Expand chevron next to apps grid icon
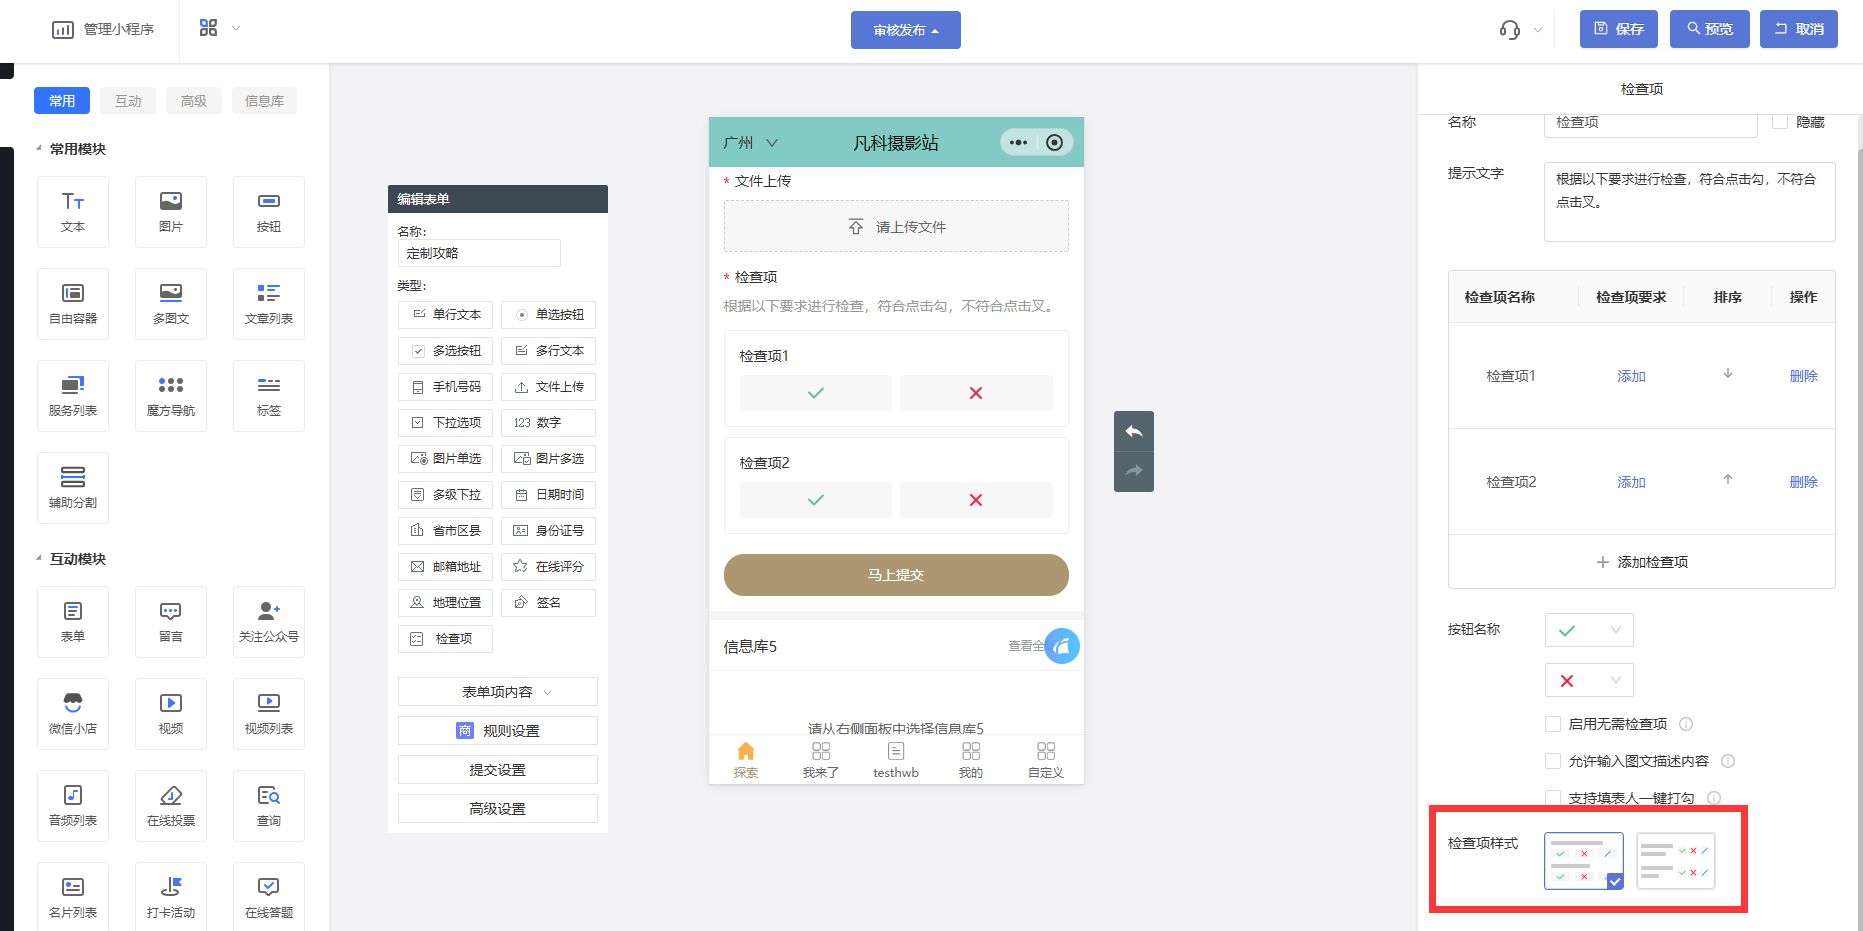 click(236, 28)
